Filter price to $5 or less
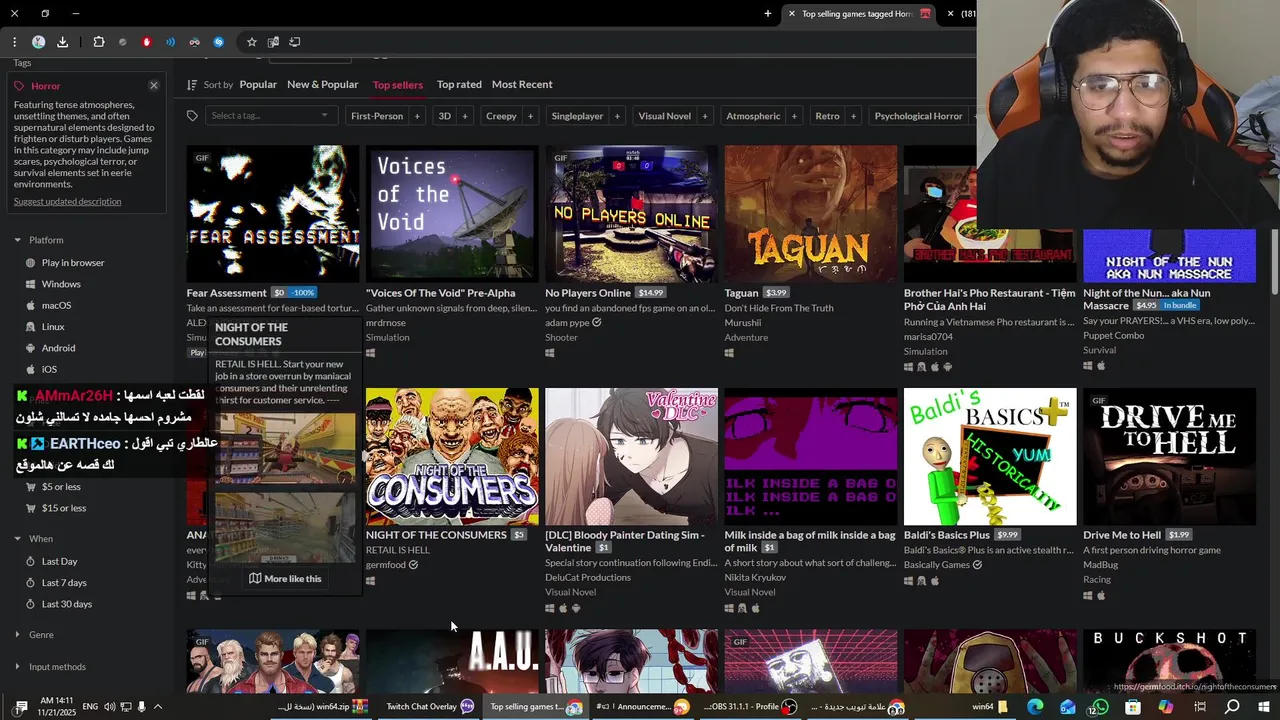The height and width of the screenshot is (720, 1280). 61,487
